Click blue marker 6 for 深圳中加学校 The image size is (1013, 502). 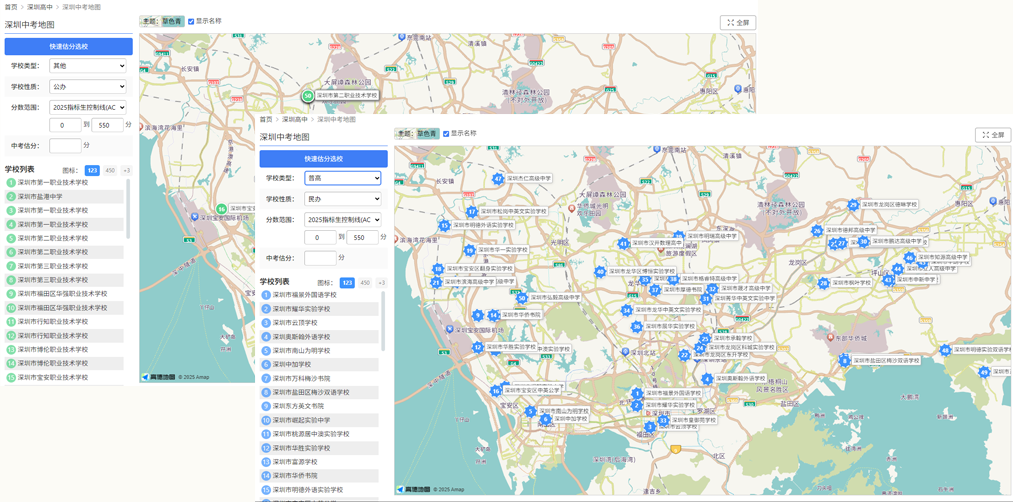[546, 419]
